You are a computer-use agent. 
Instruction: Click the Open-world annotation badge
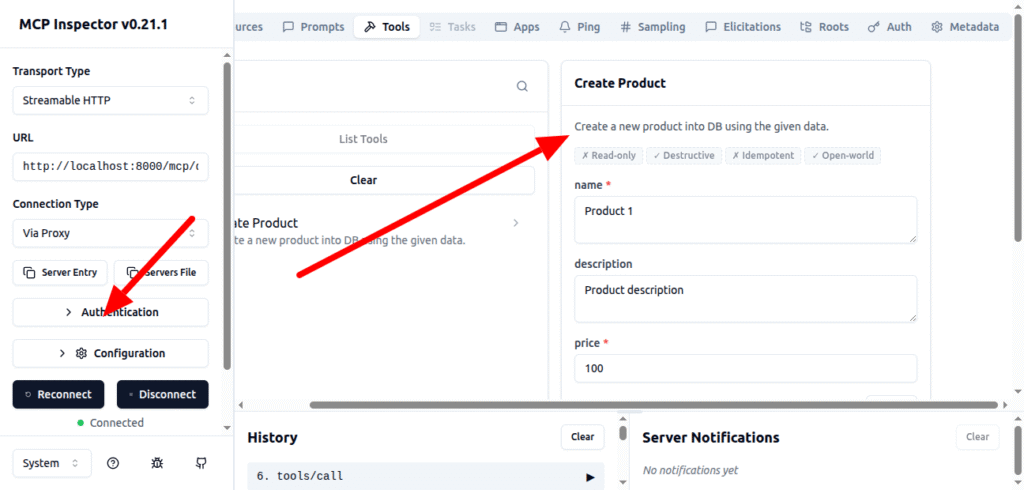pos(843,155)
